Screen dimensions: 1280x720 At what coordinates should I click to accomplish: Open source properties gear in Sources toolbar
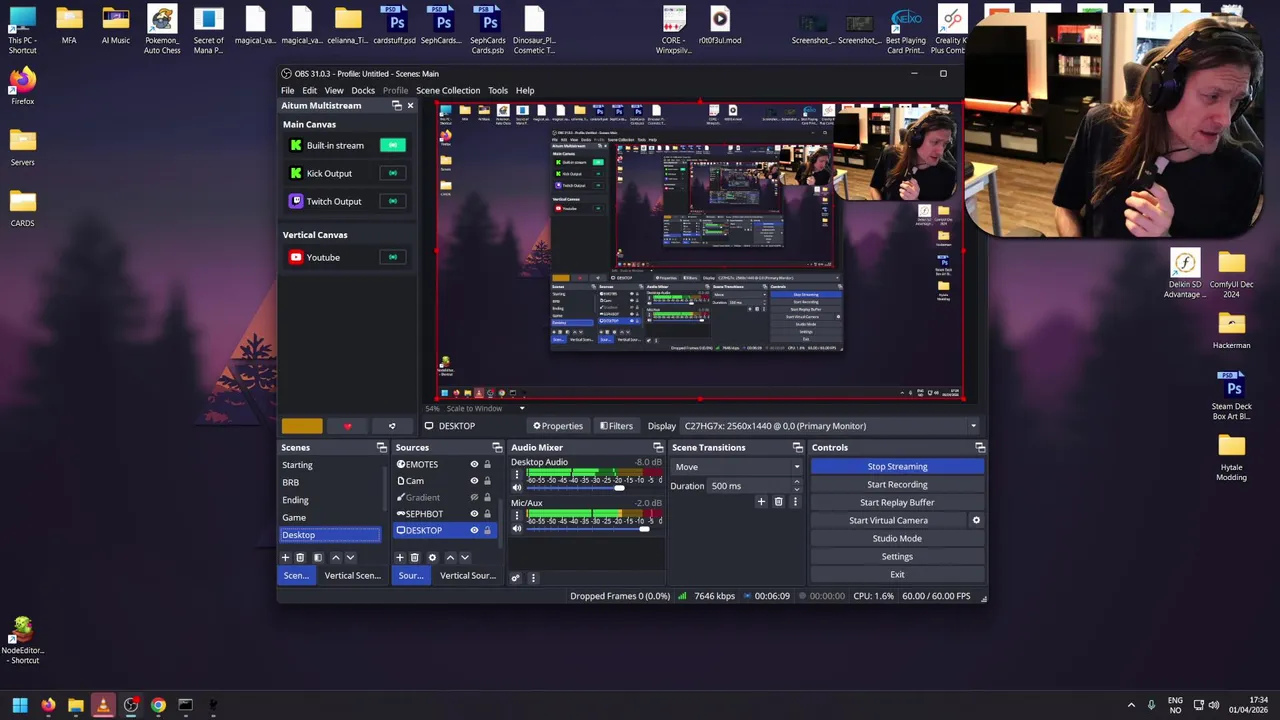pos(432,557)
